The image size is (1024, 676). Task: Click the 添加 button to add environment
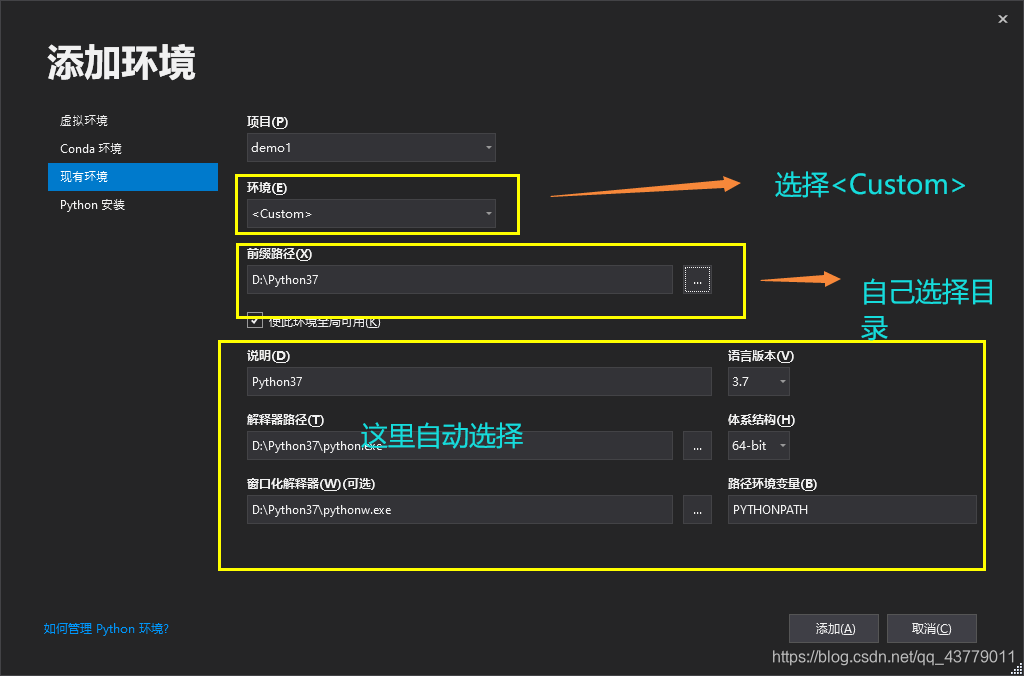tap(833, 628)
